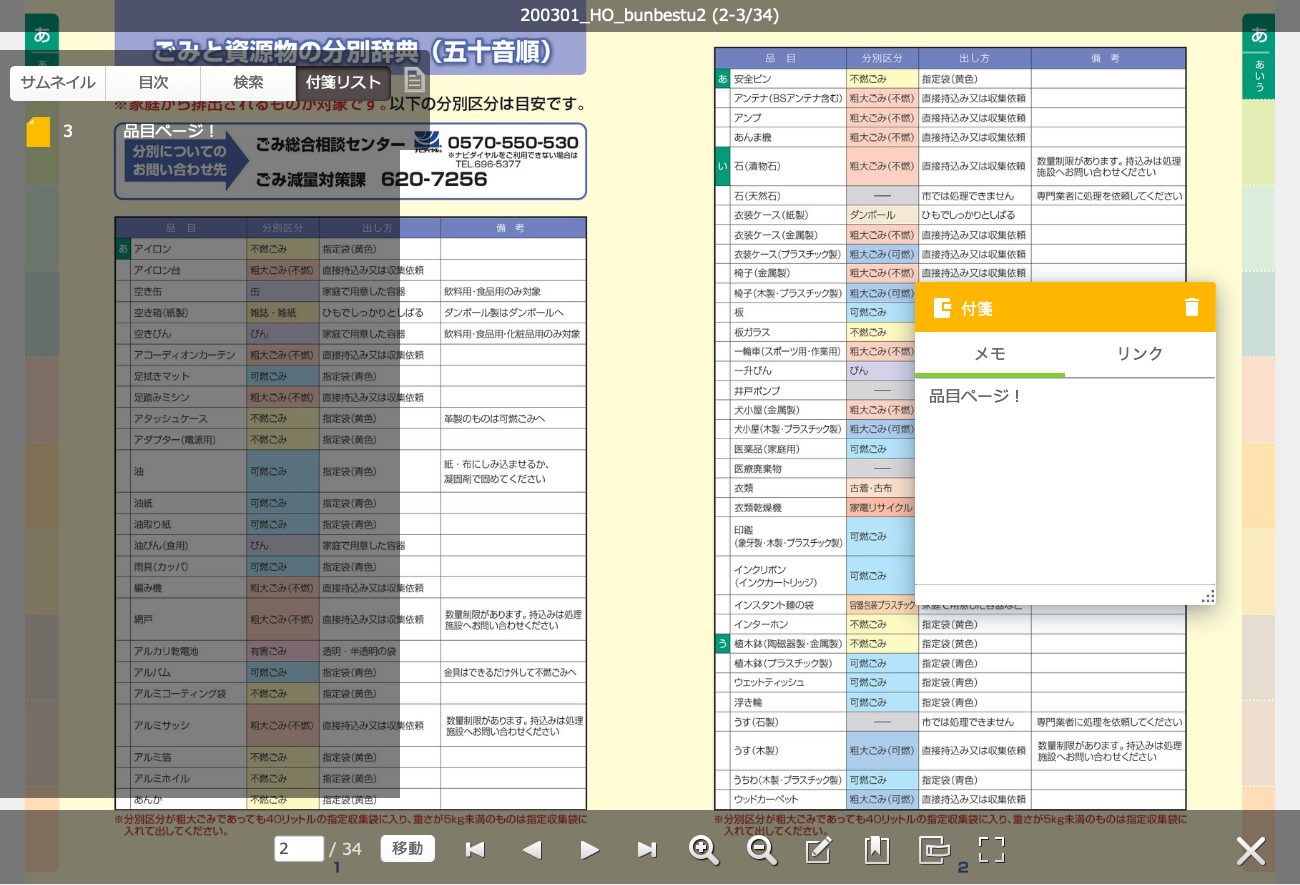Delete the sticky note with trash icon
1300x885 pixels.
[x=1191, y=307]
